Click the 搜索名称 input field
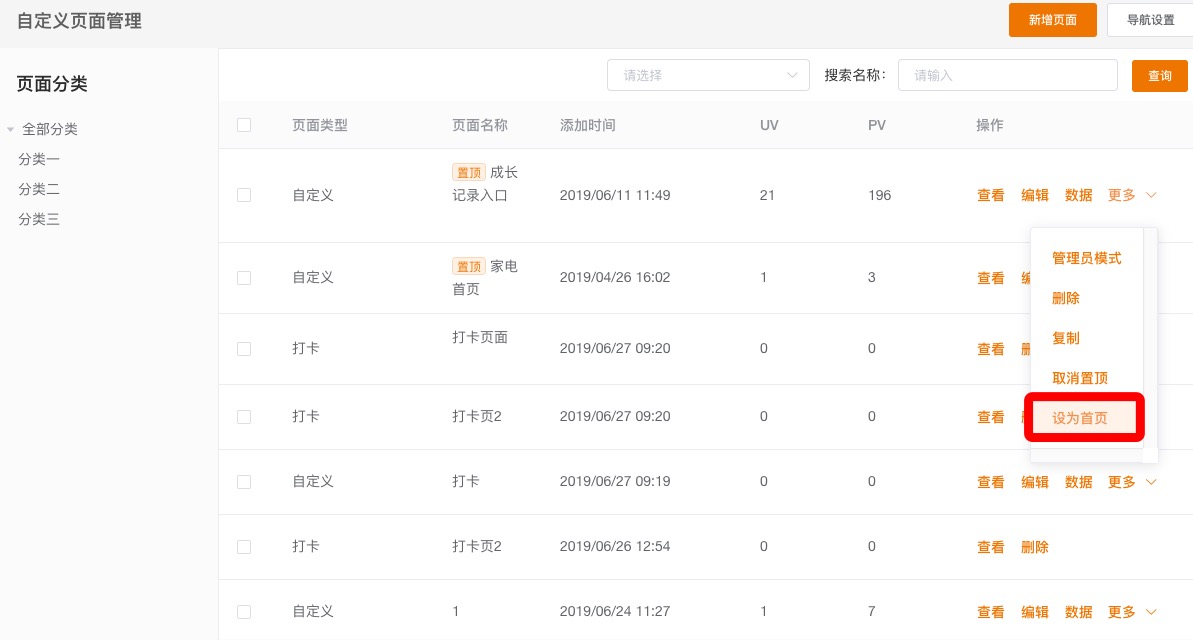This screenshot has height=640, width=1193. coord(1007,75)
